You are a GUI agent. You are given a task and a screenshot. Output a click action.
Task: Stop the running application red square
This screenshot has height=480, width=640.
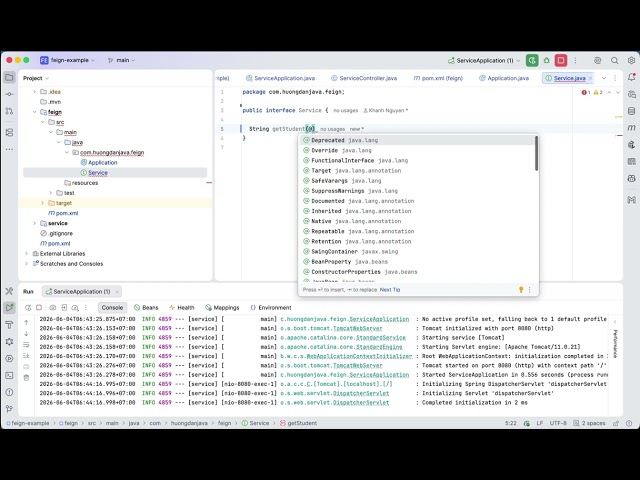[x=561, y=60]
